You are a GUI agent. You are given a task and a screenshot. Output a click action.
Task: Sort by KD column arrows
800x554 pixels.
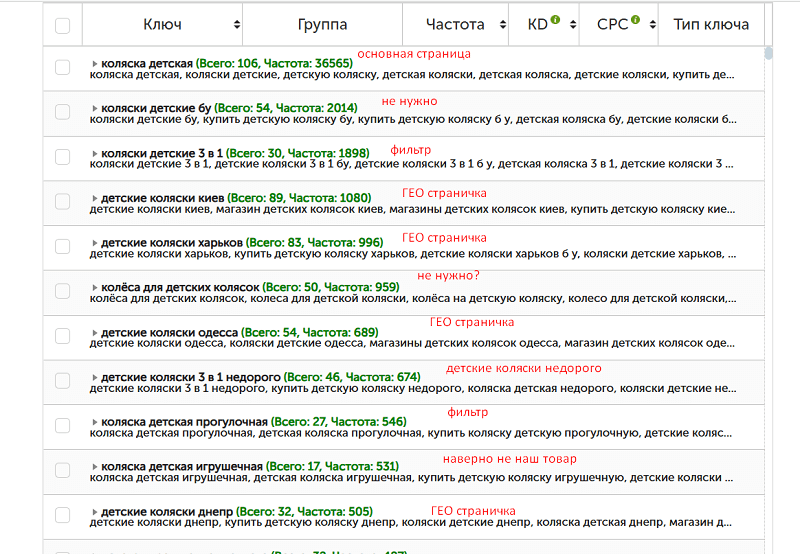point(573,24)
